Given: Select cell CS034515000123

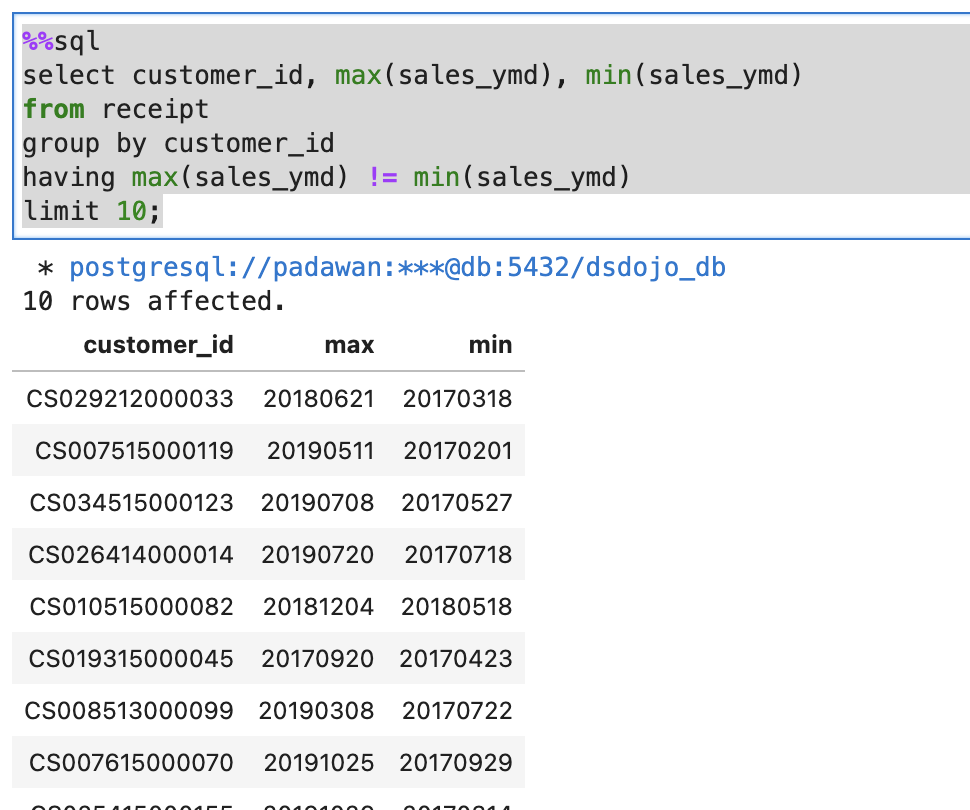Looking at the screenshot, I should pyautogui.click(x=132, y=502).
